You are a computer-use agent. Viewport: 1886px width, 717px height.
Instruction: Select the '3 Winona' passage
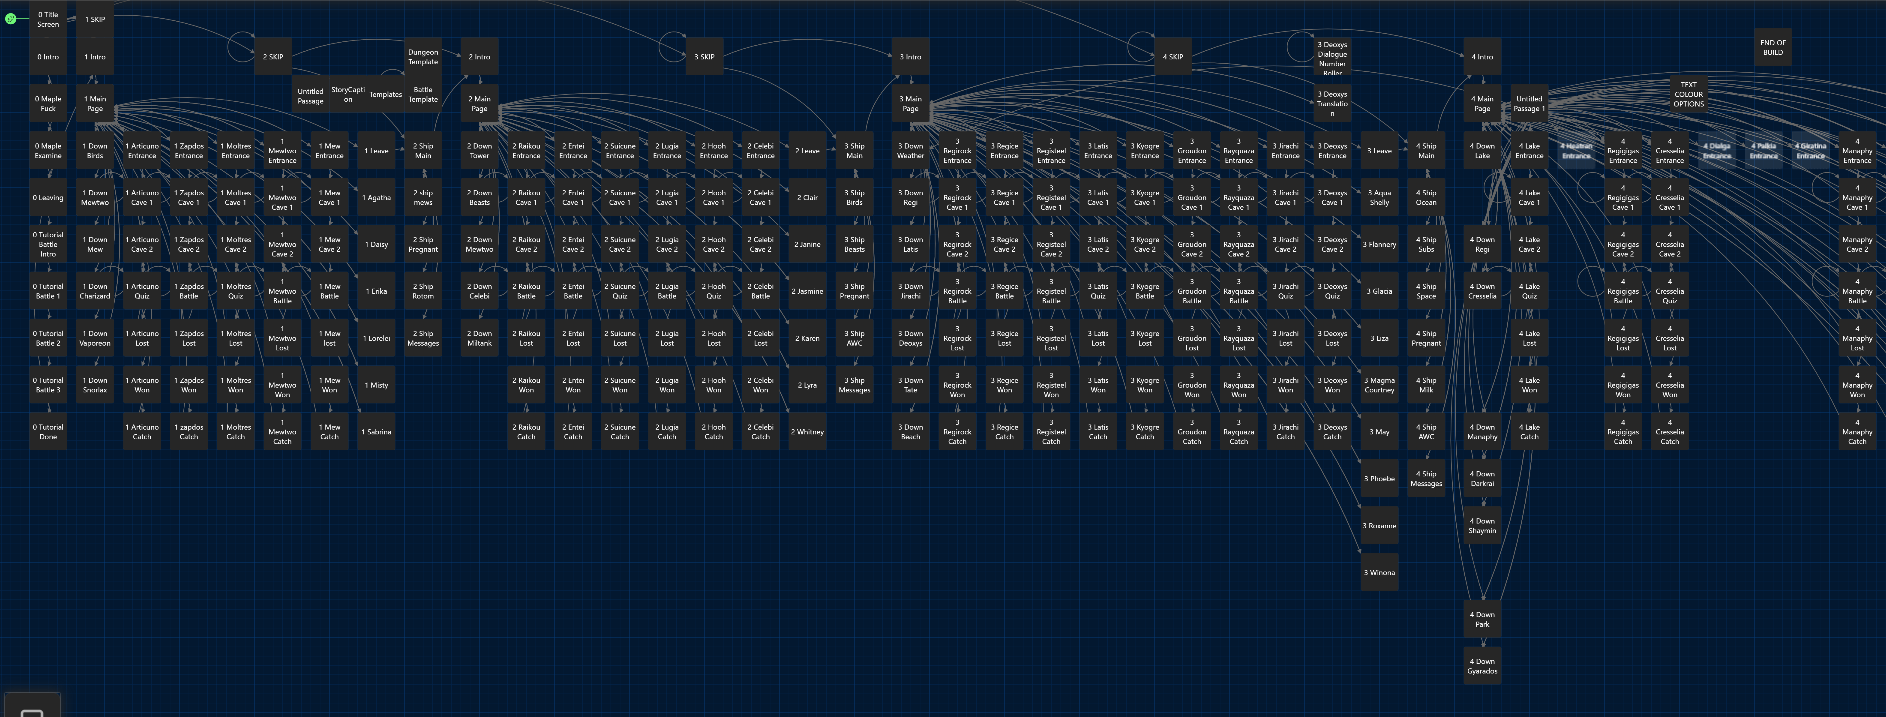[1380, 573]
